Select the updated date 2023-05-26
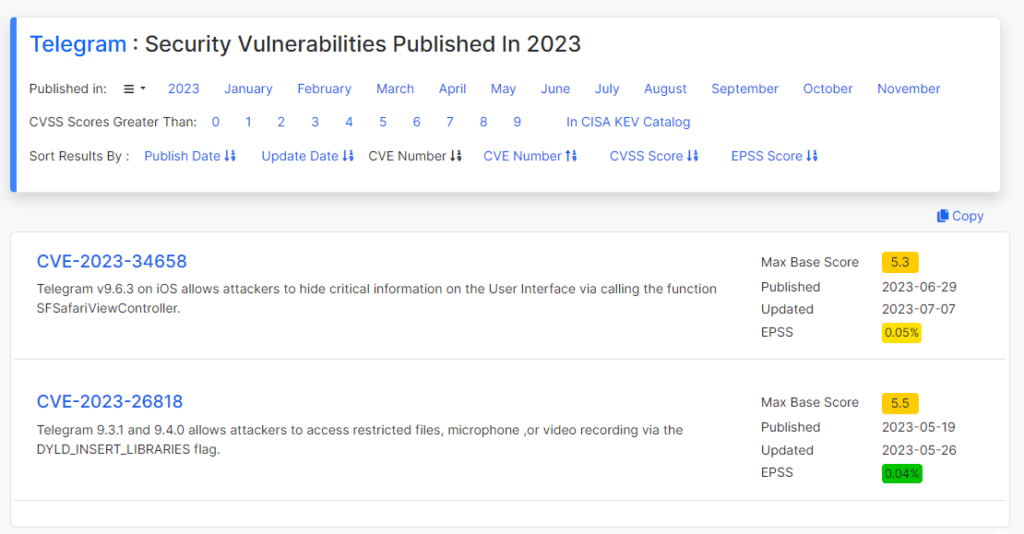1024x534 pixels. click(x=919, y=450)
